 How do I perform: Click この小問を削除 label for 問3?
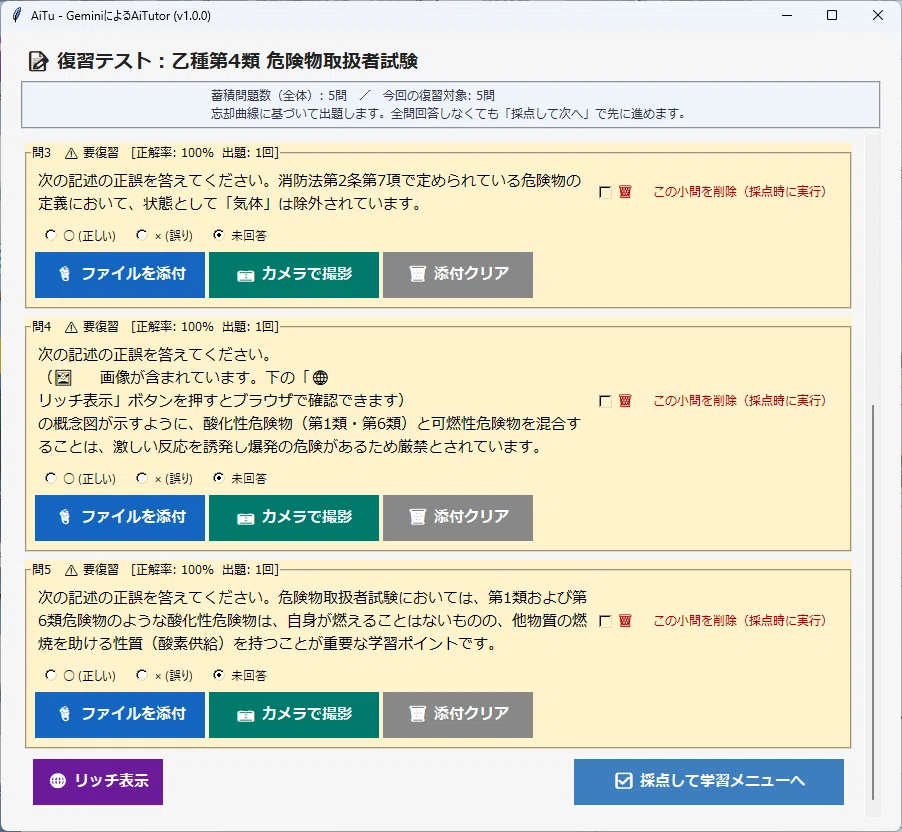click(x=739, y=192)
